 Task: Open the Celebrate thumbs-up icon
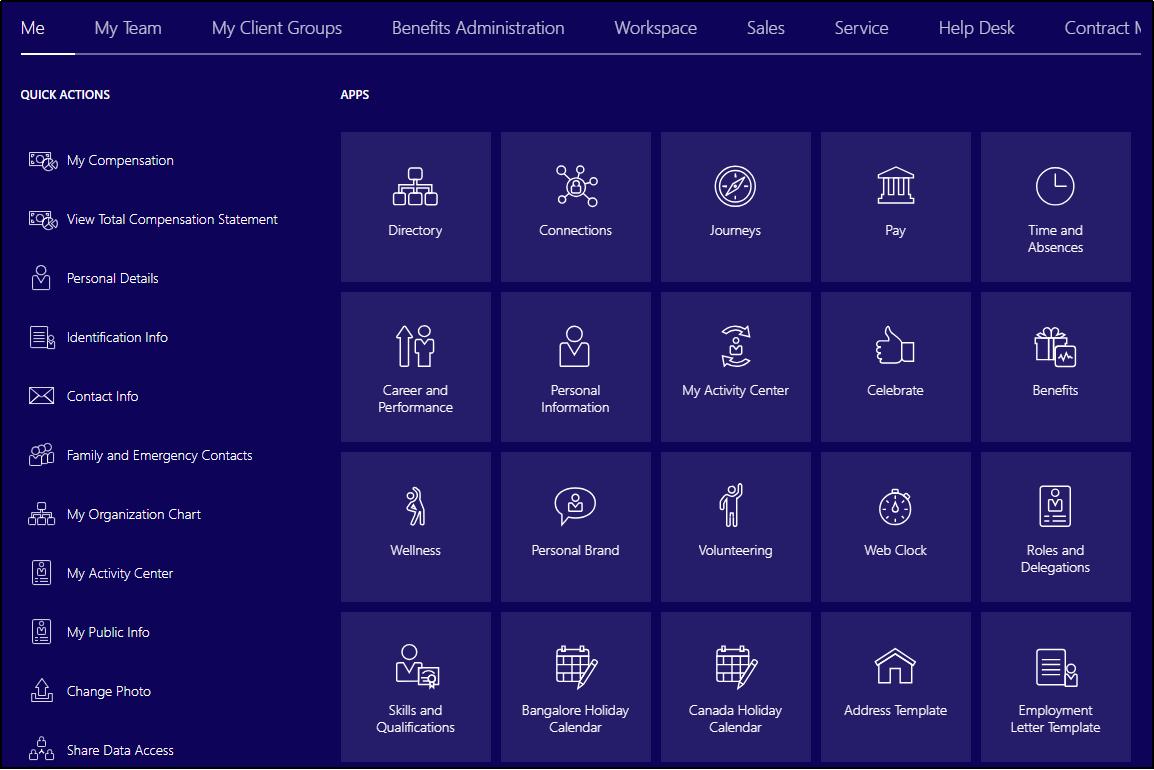(x=895, y=347)
